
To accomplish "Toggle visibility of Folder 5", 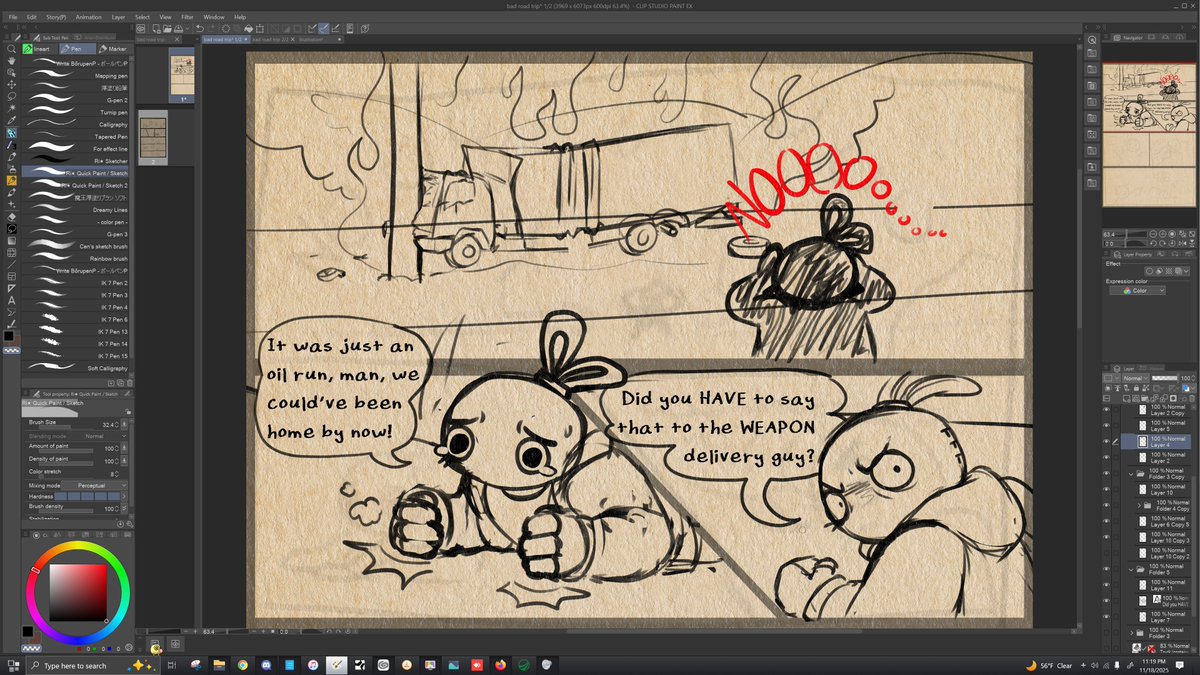I will point(1106,569).
